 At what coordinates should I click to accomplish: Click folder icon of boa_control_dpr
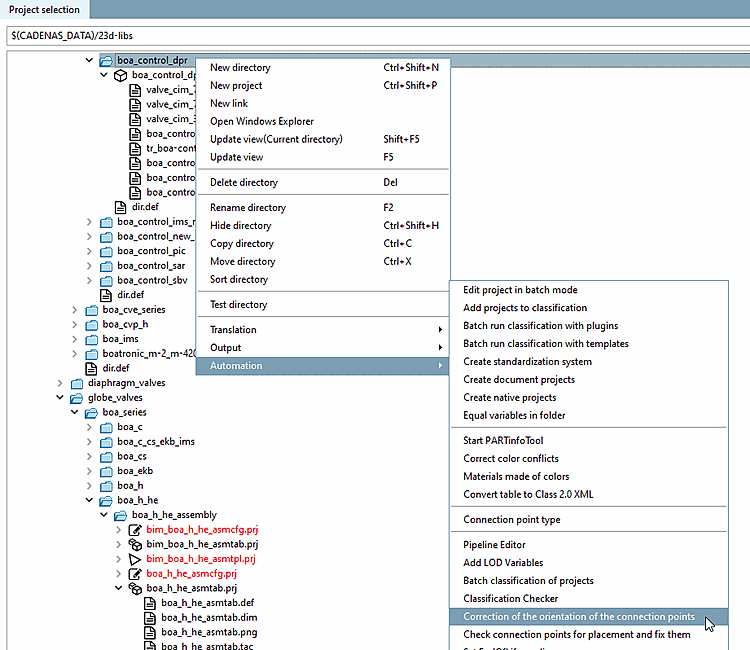tap(106, 61)
